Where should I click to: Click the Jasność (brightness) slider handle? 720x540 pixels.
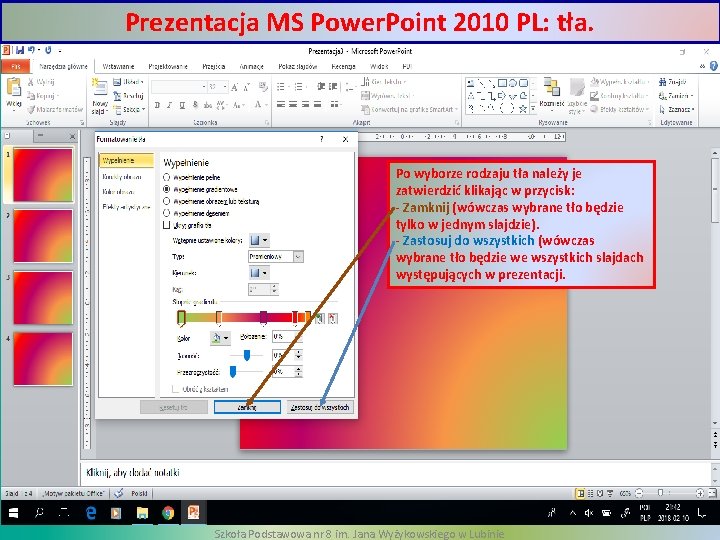247,355
